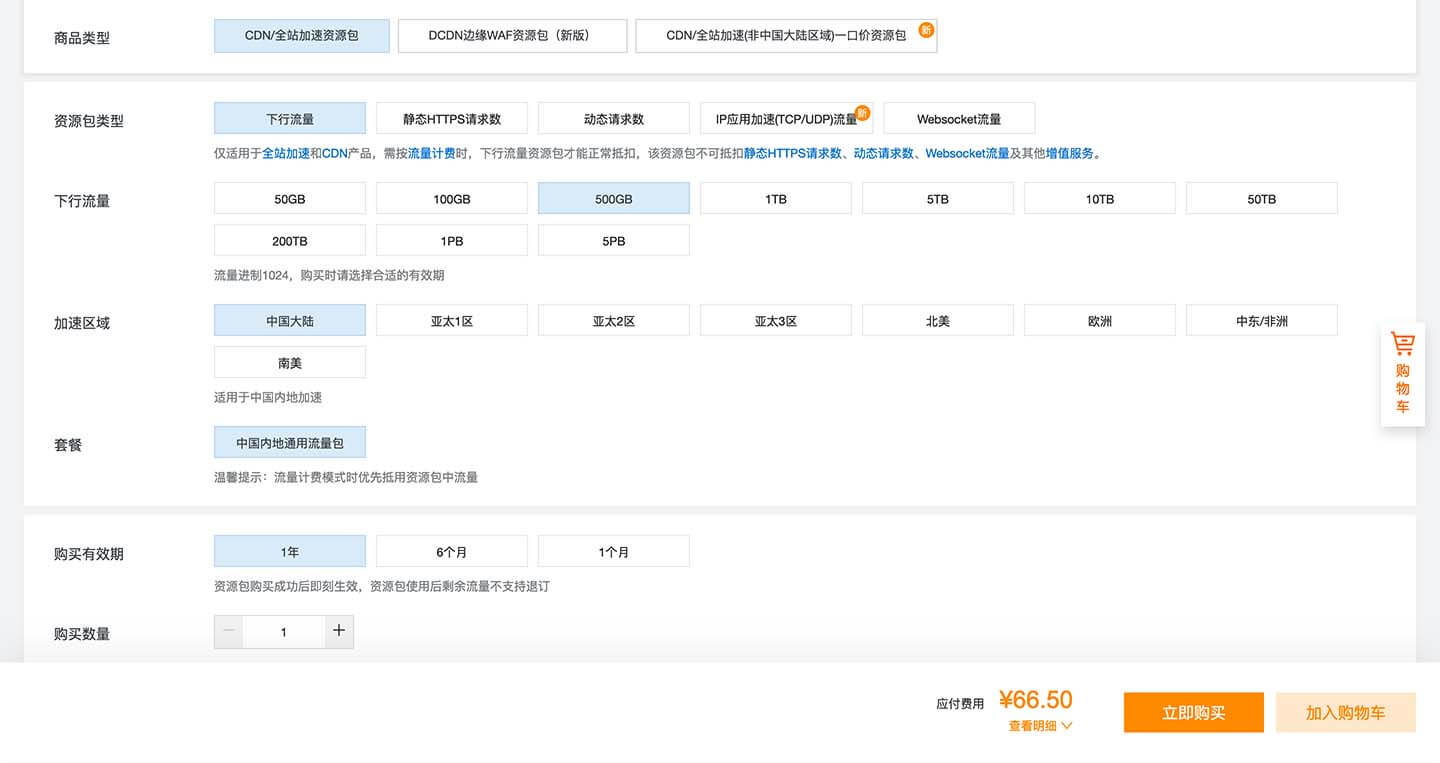The width and height of the screenshot is (1440, 763).
Task: Pick 欧洲 acceleration region
Action: pos(1100,320)
